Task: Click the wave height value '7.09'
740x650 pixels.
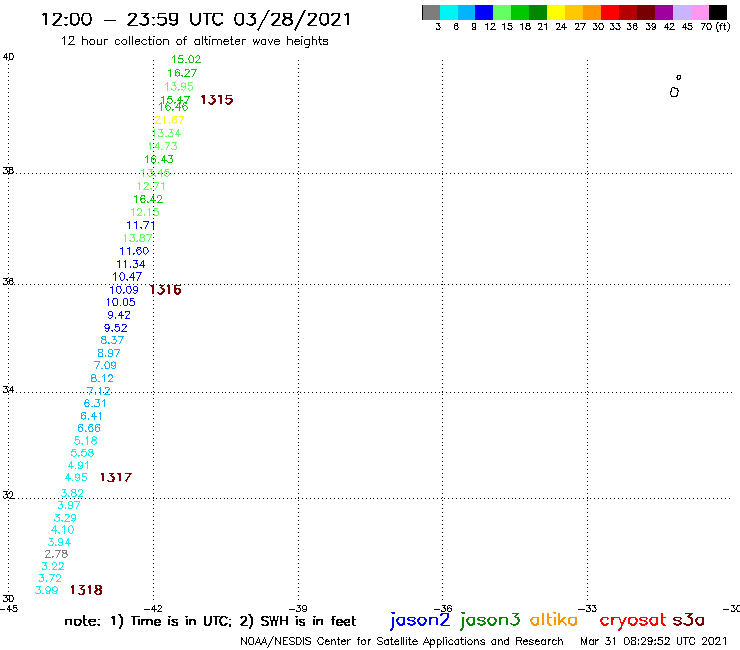Action: point(105,366)
